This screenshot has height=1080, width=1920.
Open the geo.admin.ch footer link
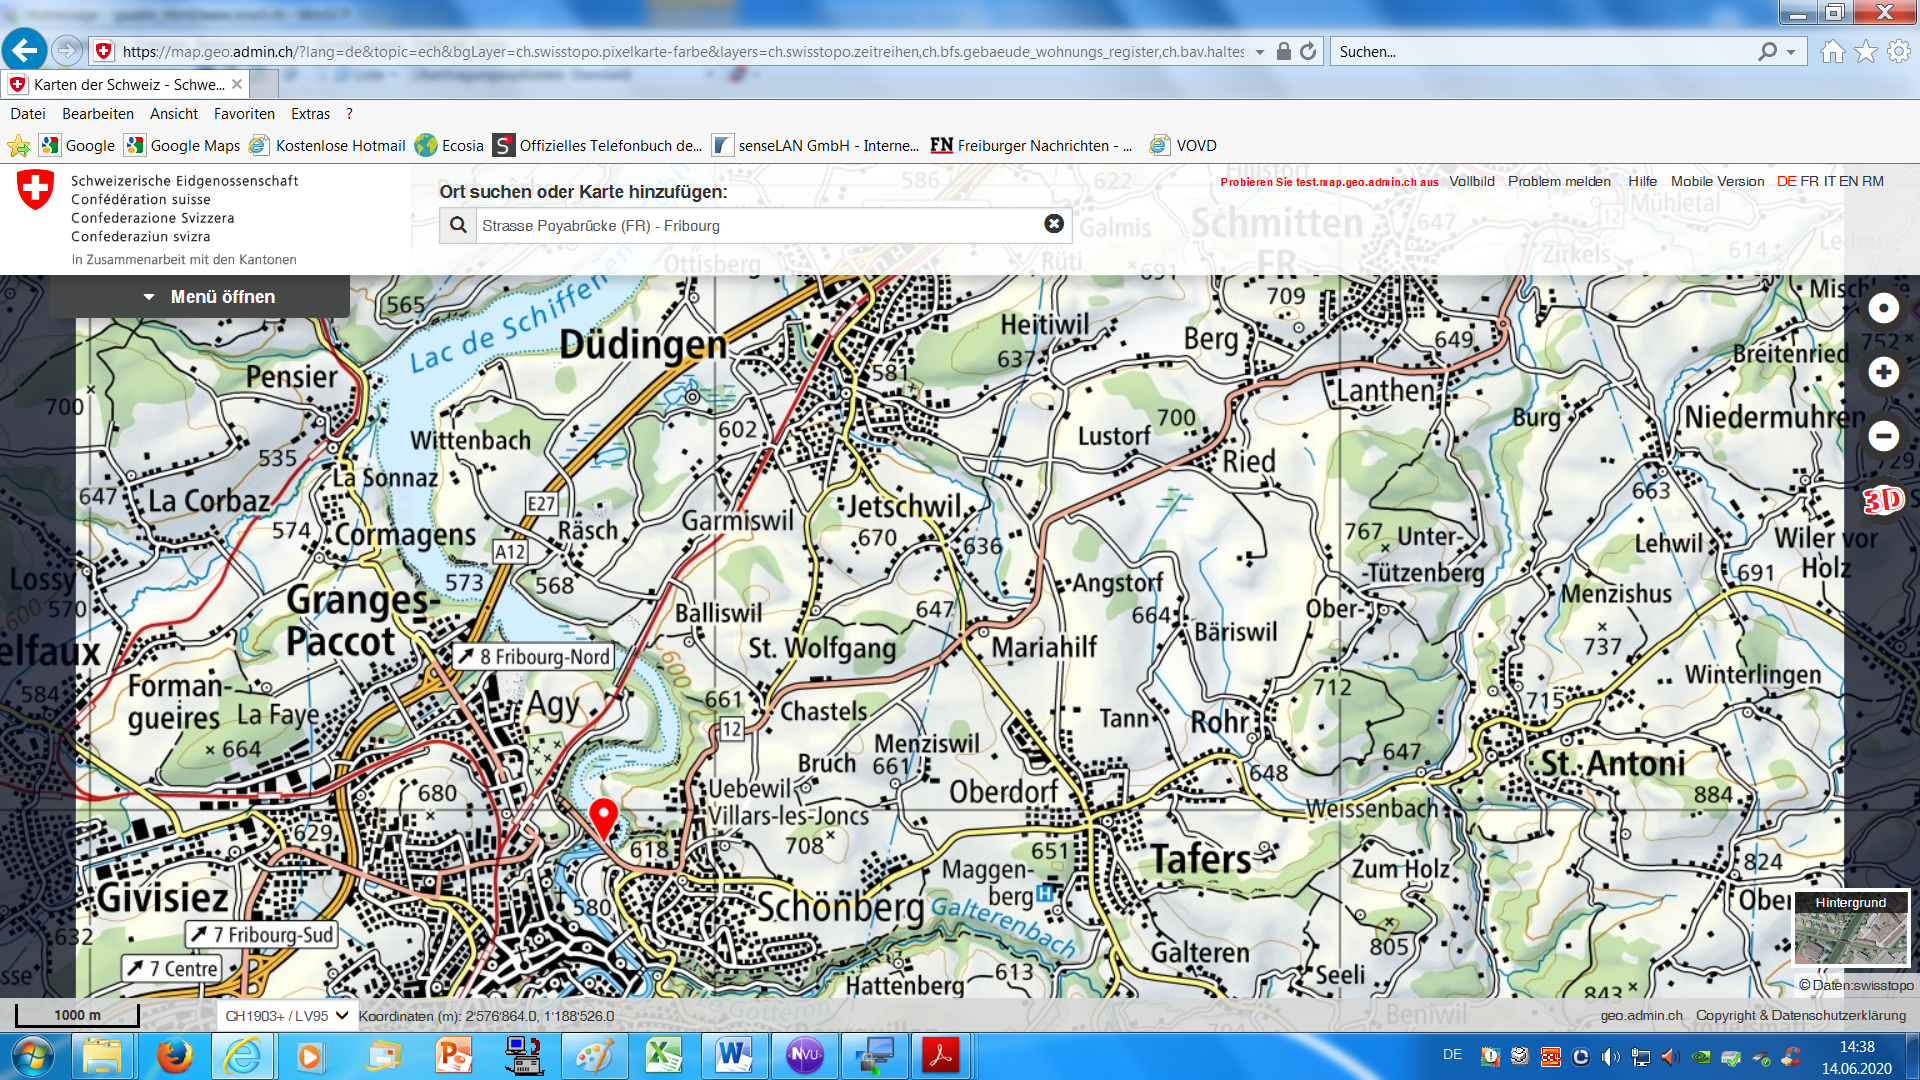point(1641,1015)
